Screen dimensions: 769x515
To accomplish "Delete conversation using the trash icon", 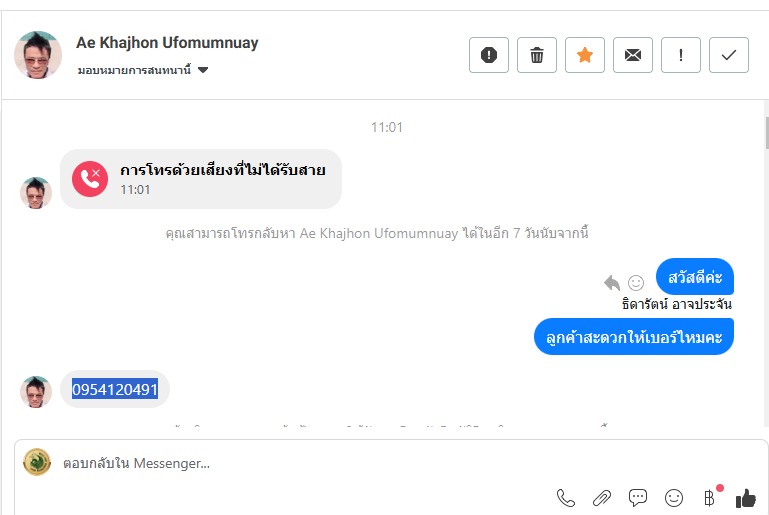I will pos(537,55).
